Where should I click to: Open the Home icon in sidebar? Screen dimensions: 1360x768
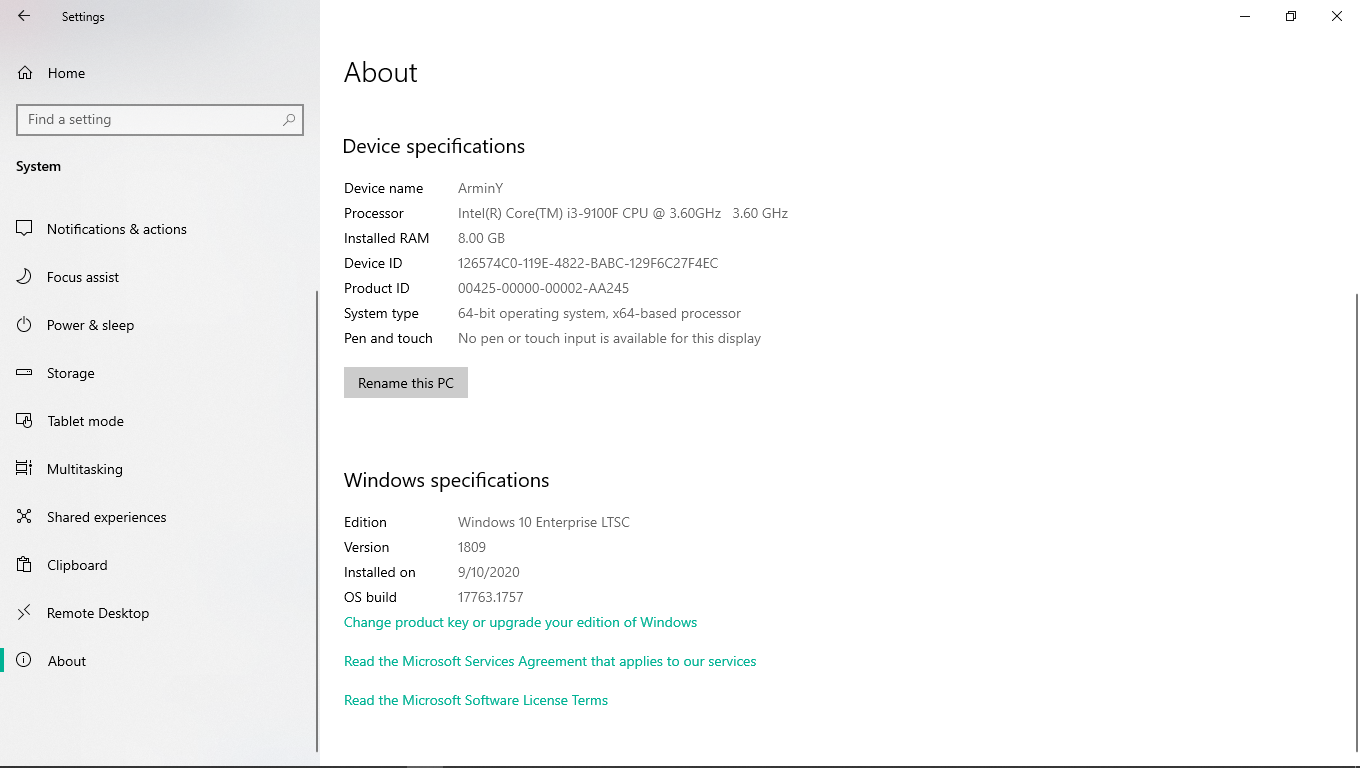25,73
